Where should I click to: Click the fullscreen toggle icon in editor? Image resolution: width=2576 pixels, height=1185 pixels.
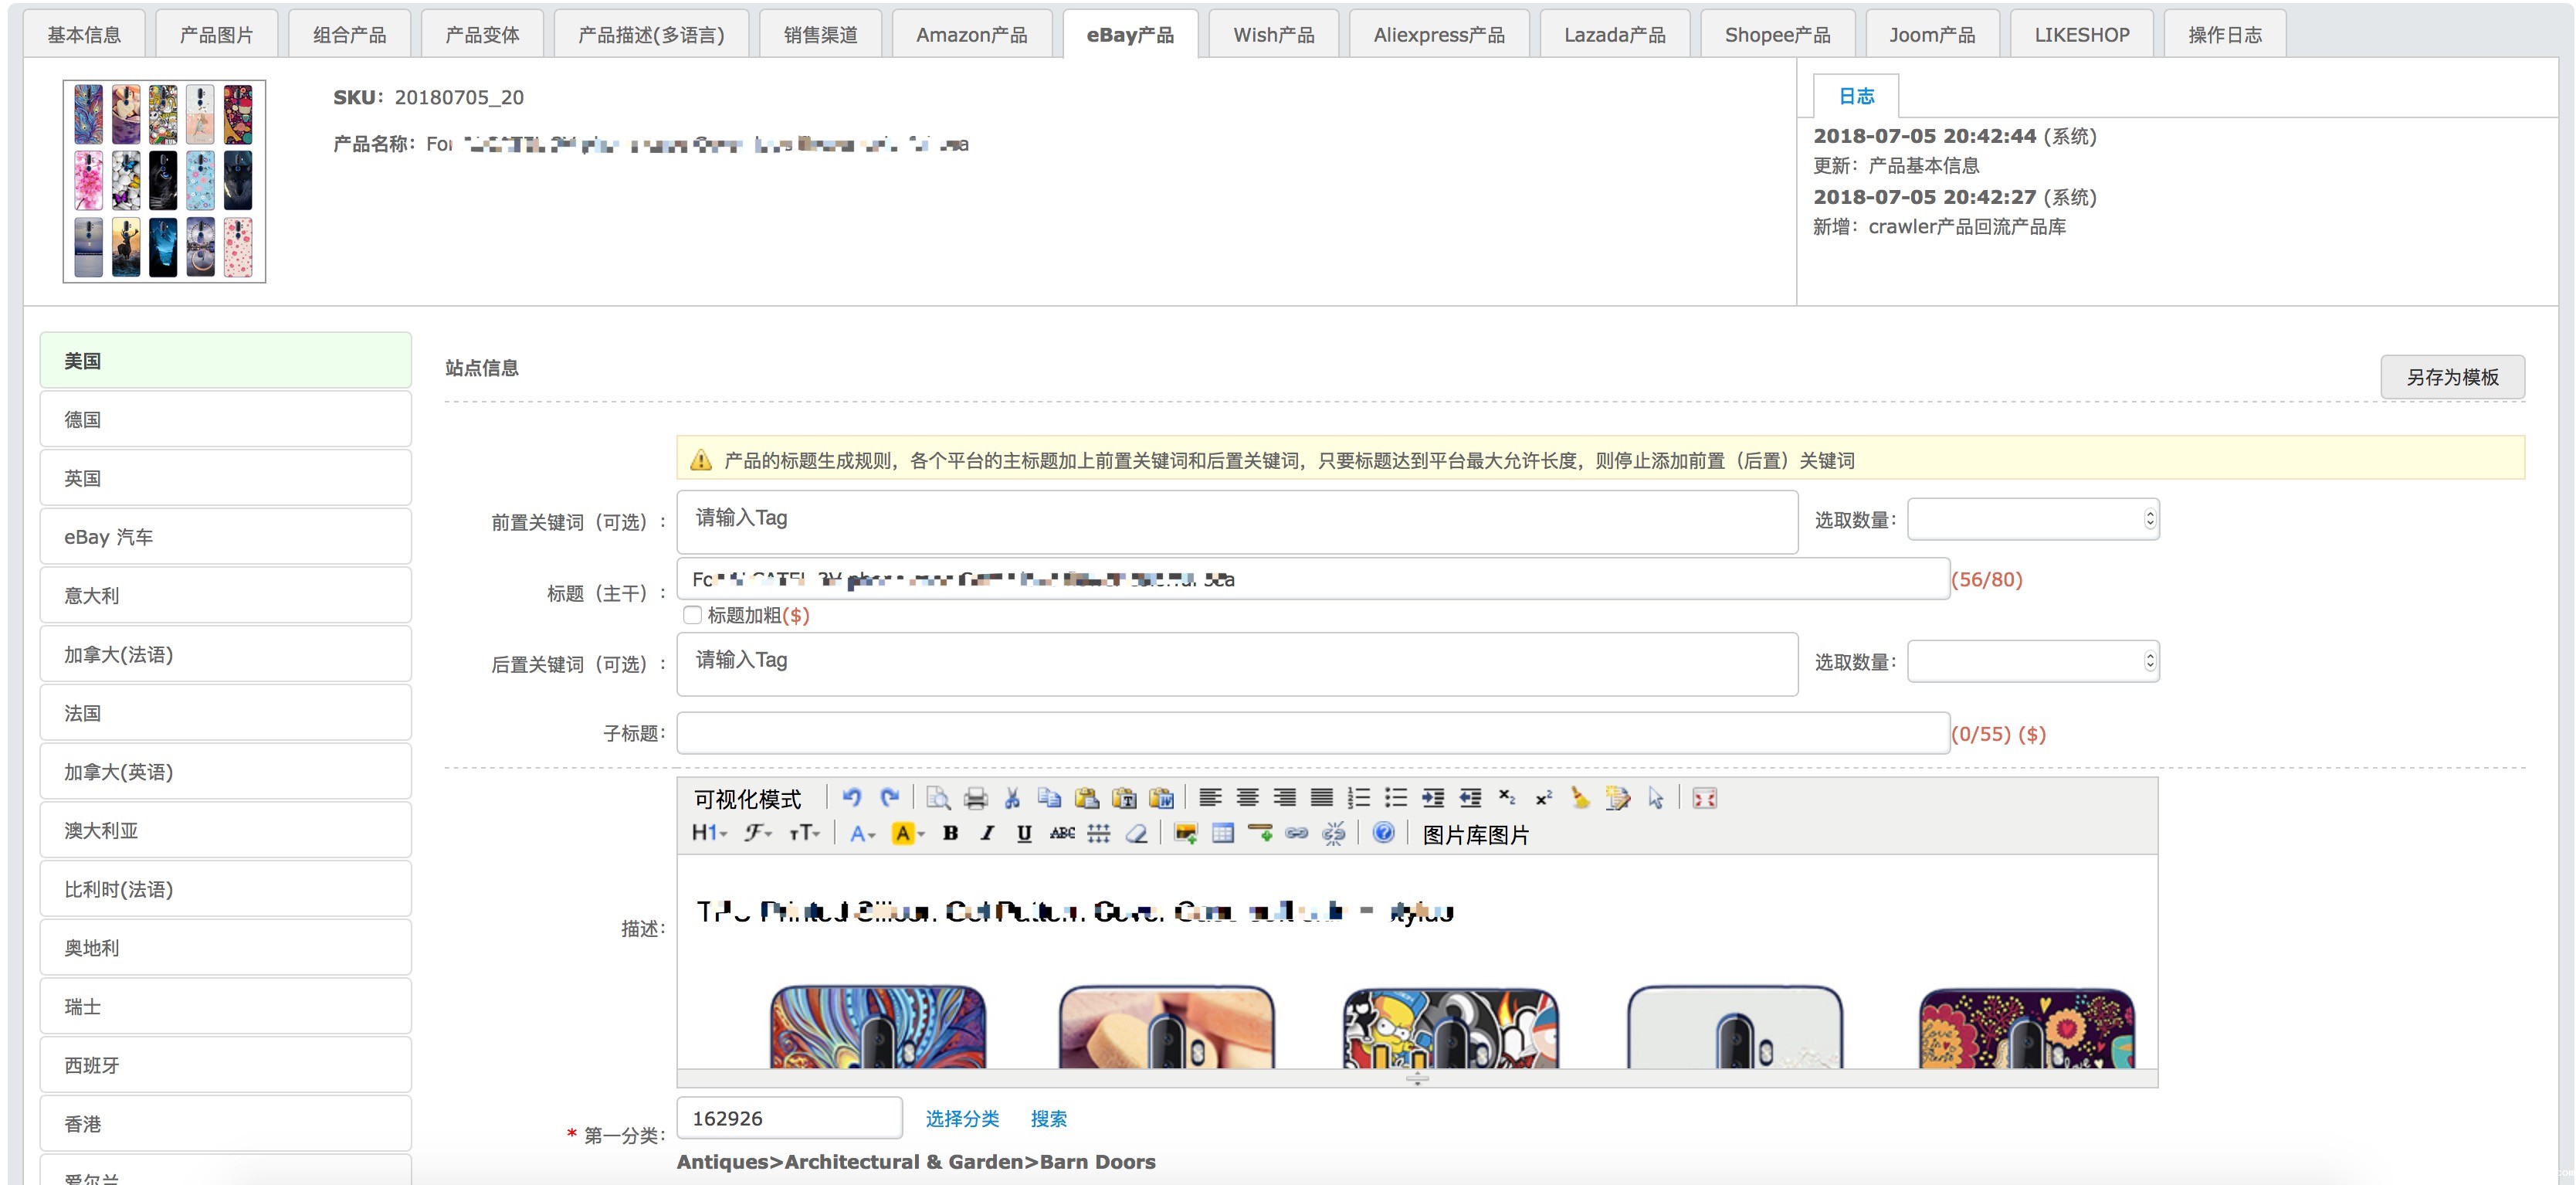(1704, 798)
